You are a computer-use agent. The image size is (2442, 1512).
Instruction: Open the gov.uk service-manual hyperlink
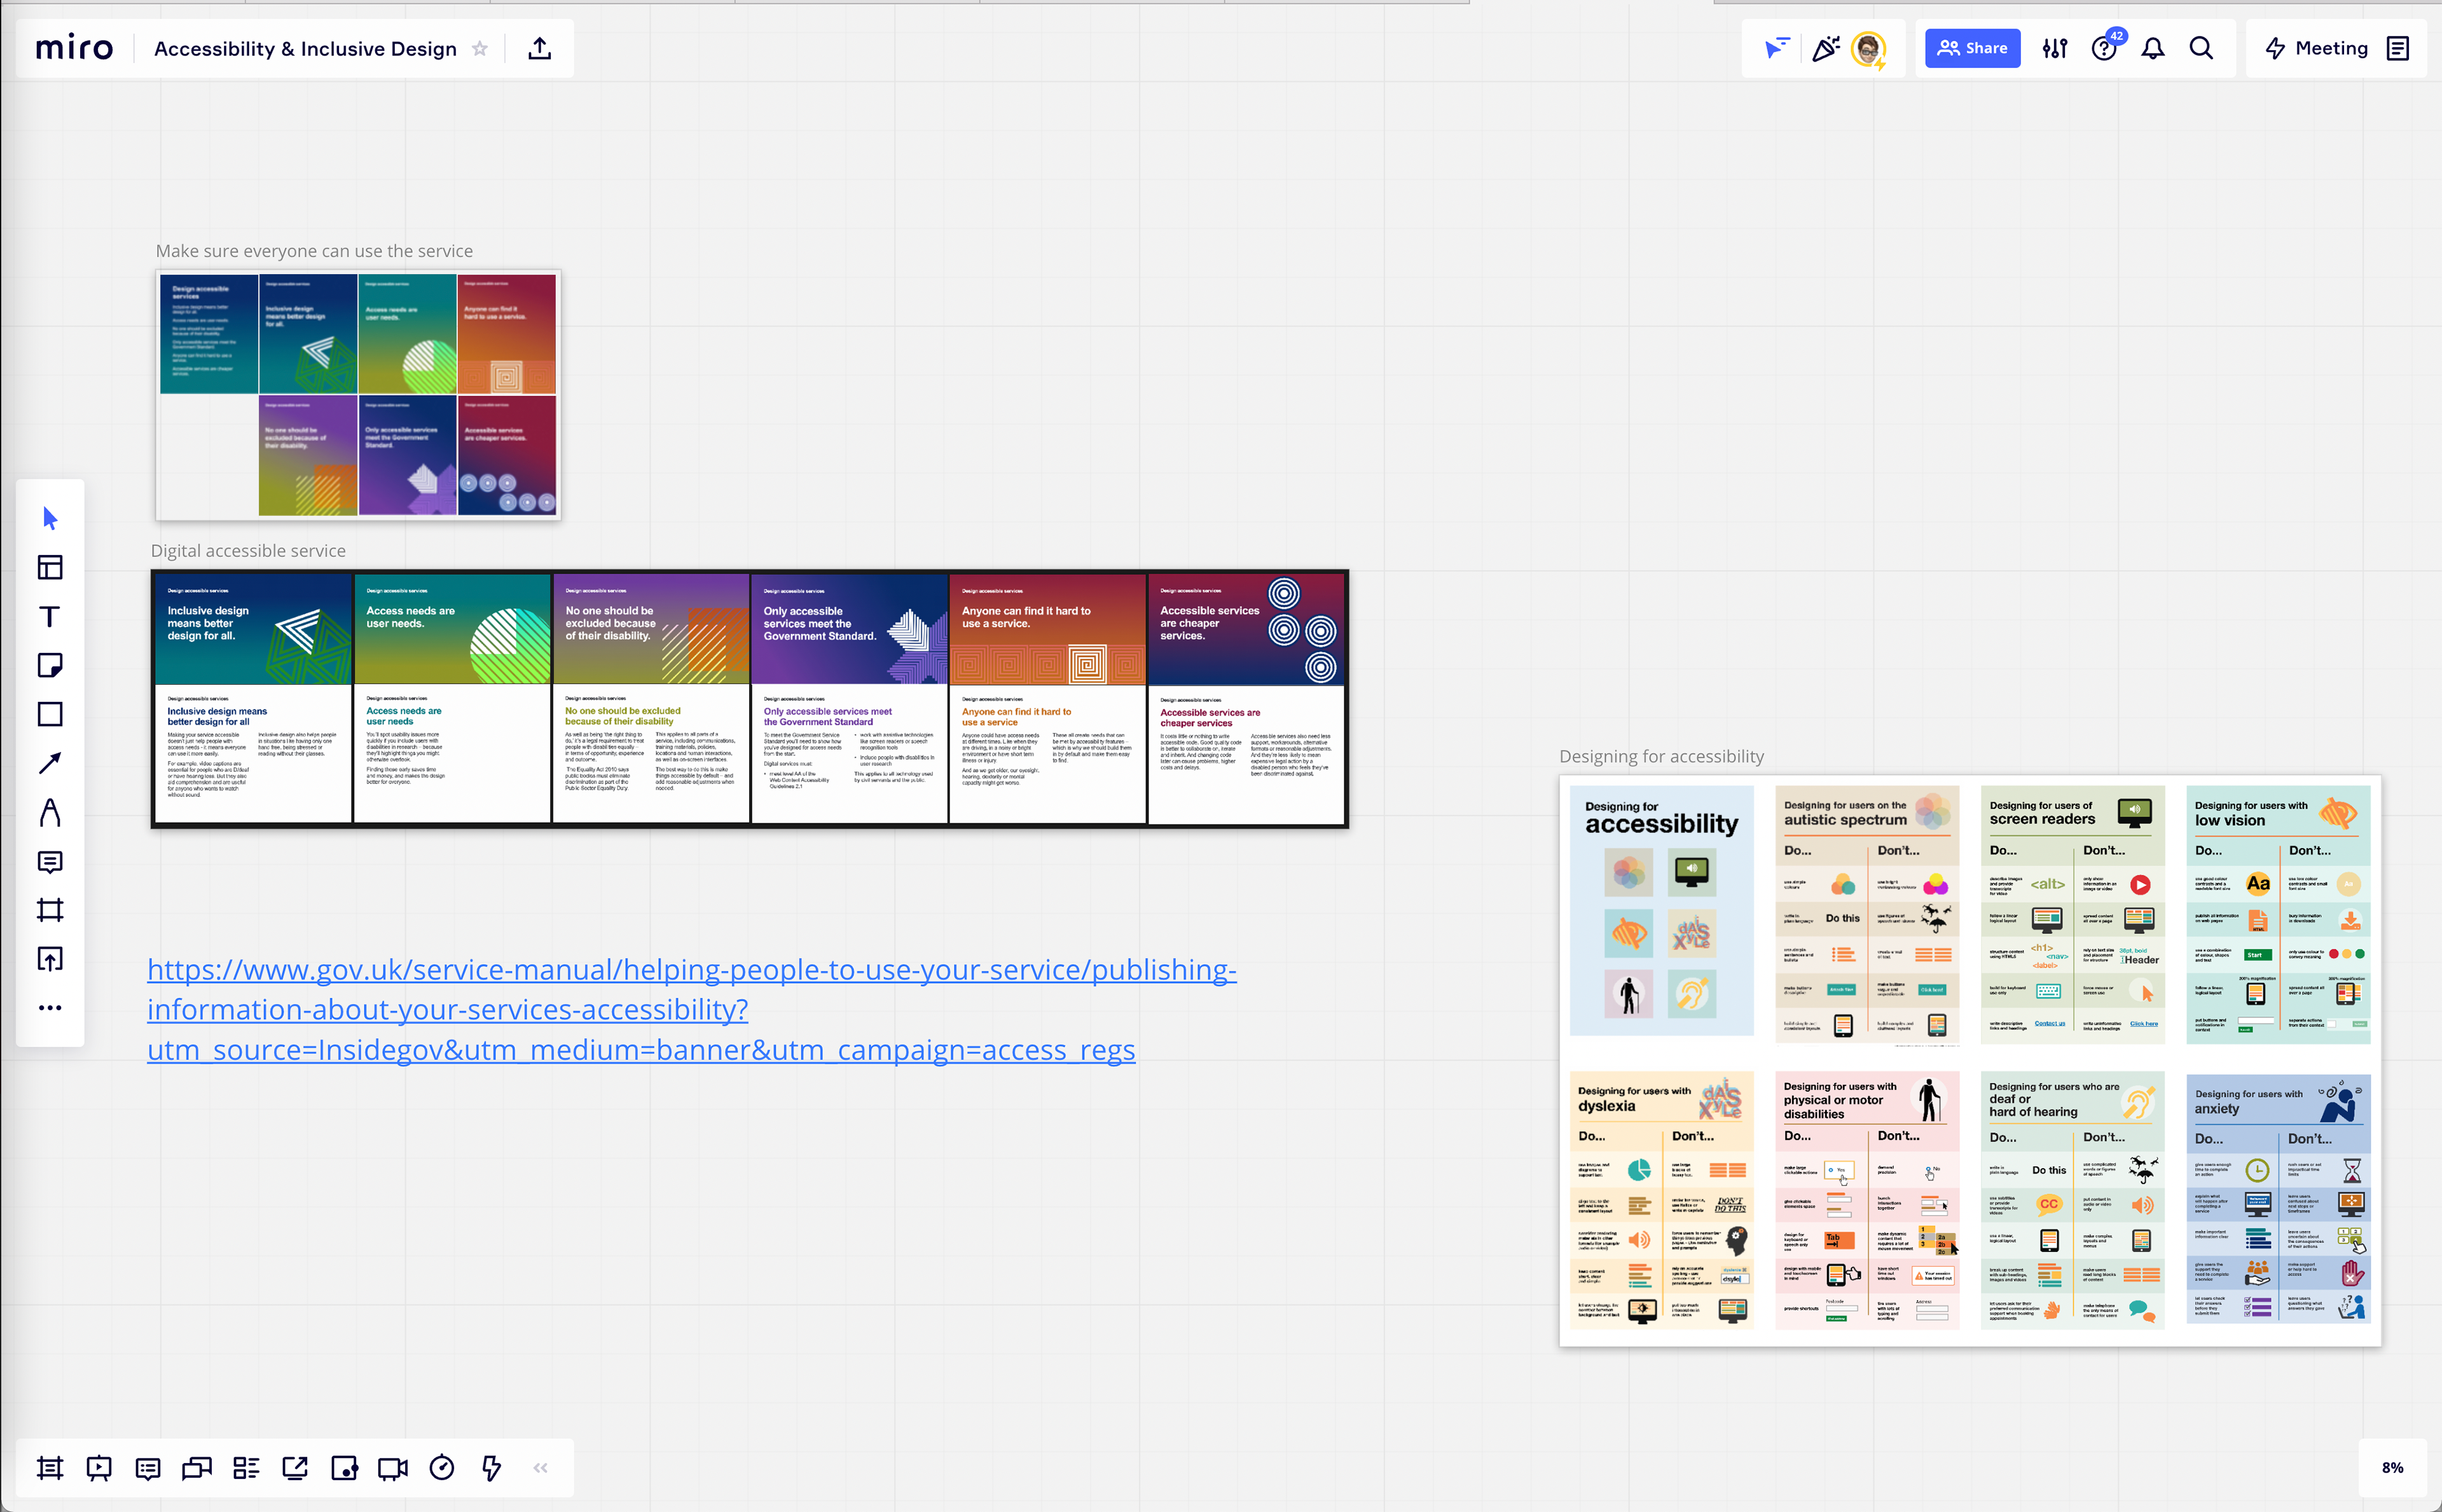click(x=691, y=1009)
